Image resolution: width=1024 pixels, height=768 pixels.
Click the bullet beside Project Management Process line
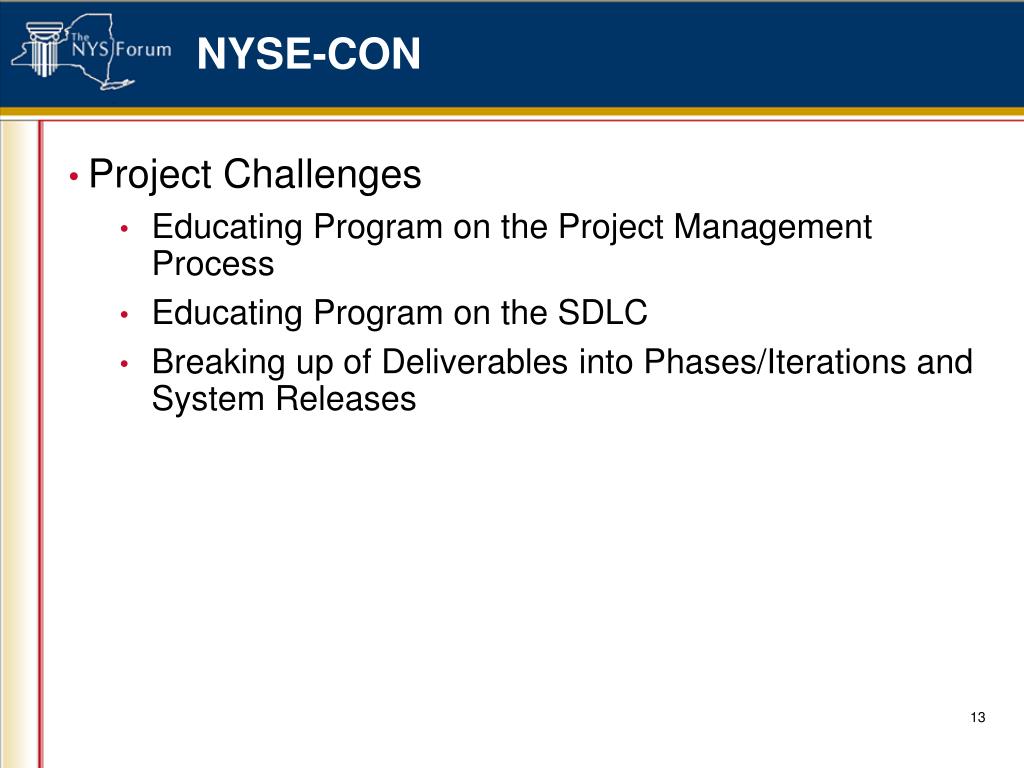pyautogui.click(x=124, y=229)
